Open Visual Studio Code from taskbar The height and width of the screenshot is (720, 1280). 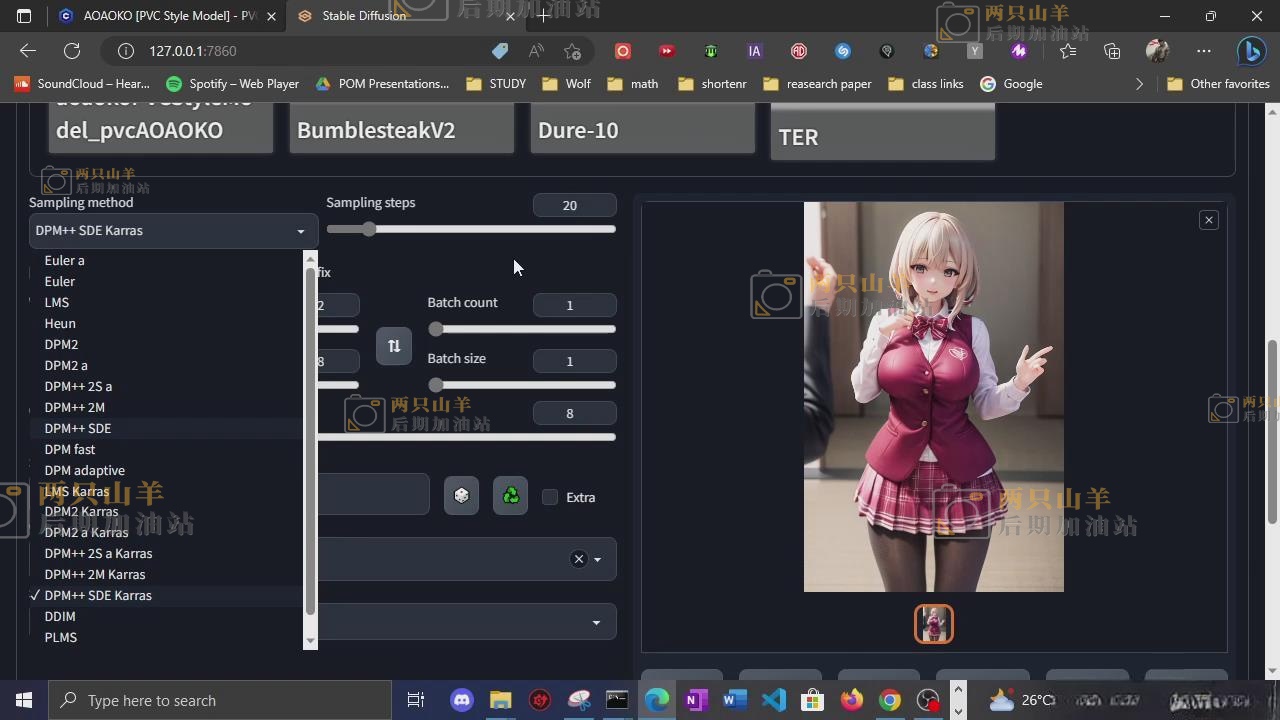coord(773,700)
